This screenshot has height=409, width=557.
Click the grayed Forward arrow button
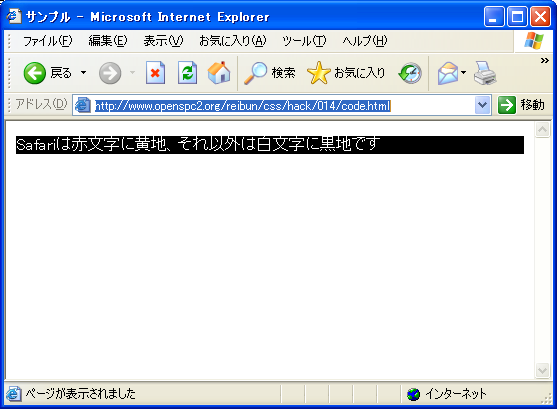110,73
